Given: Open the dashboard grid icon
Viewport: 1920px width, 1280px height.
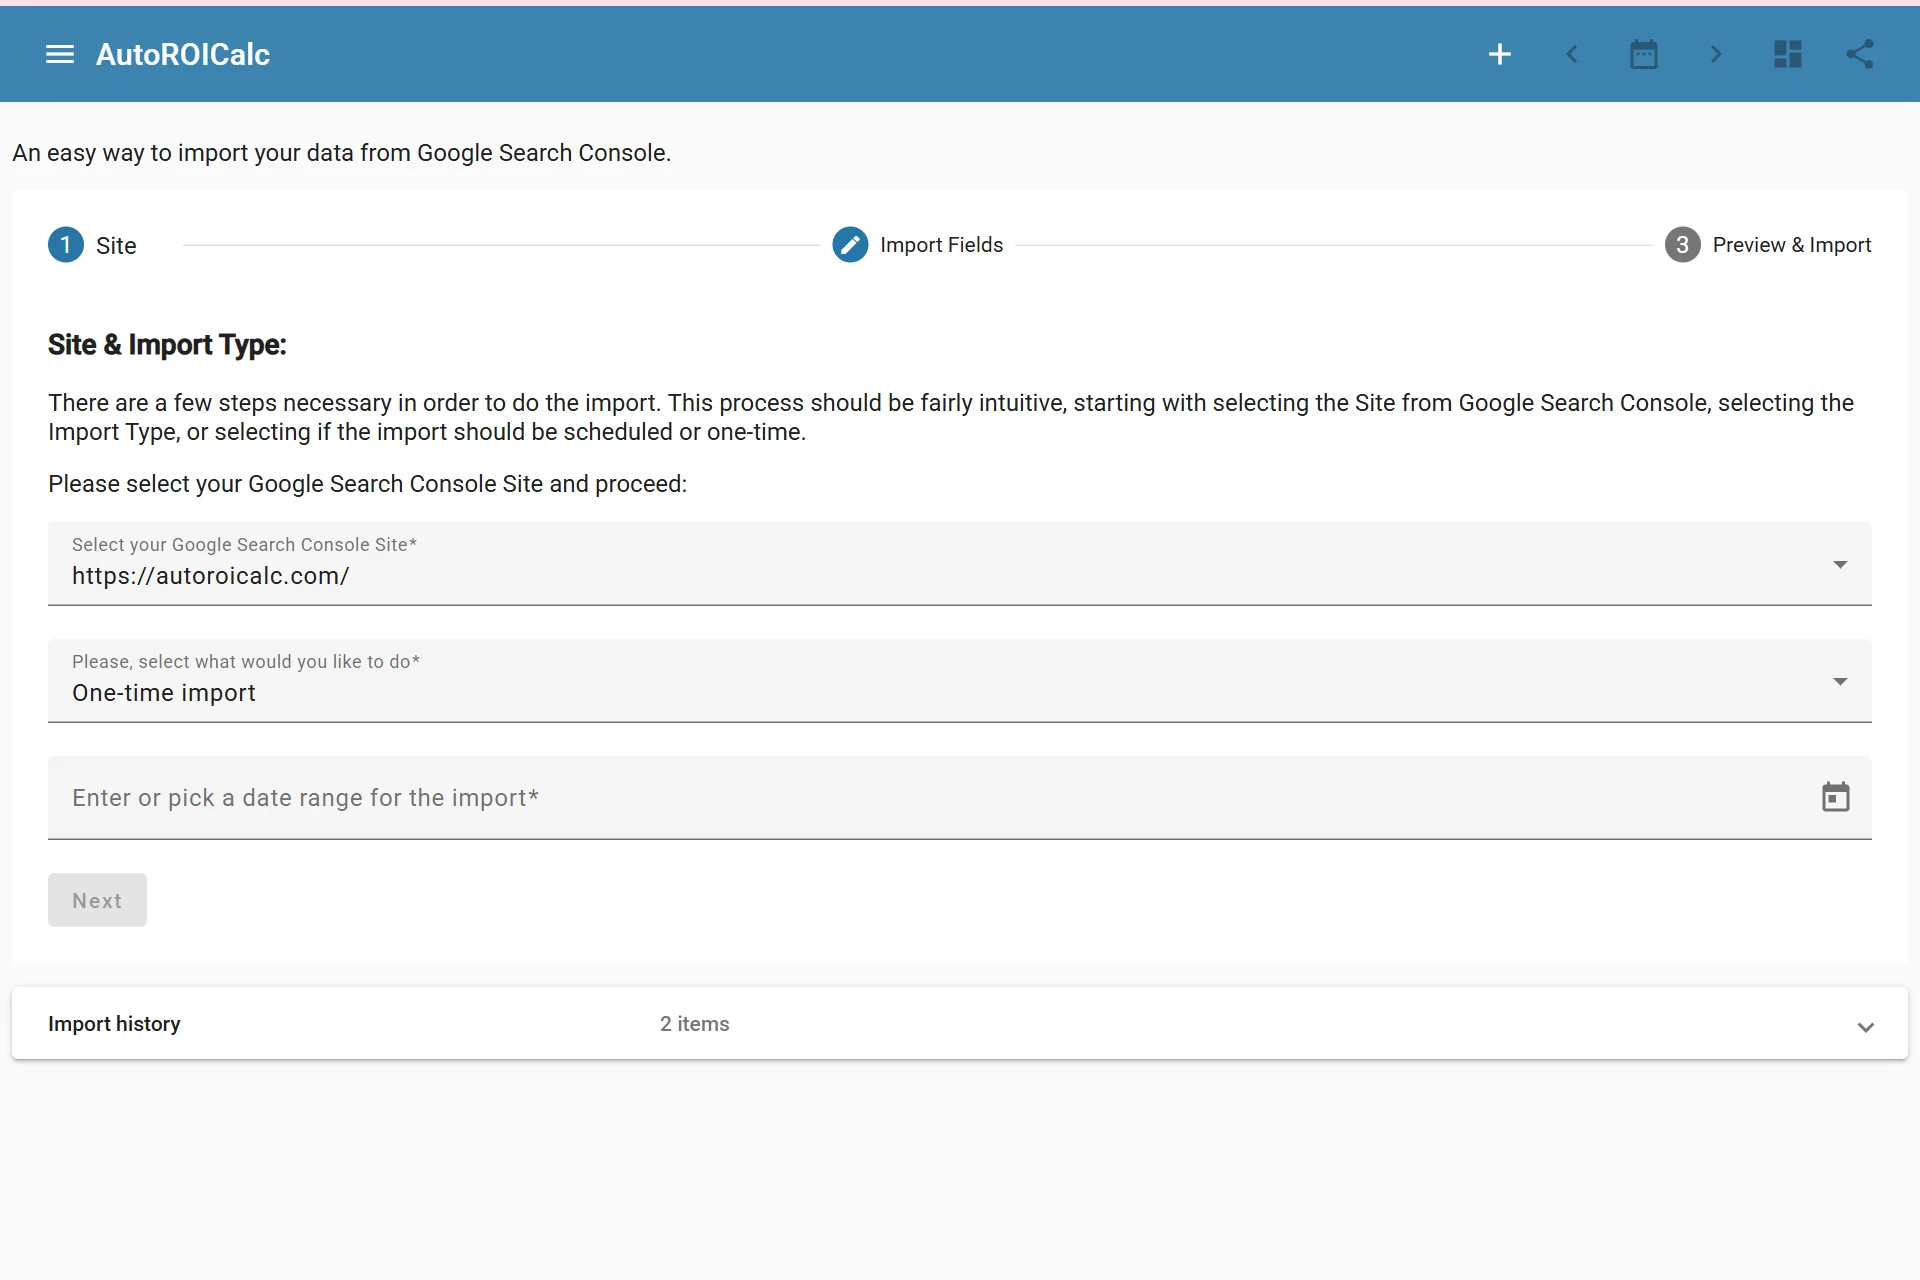Looking at the screenshot, I should pos(1787,54).
